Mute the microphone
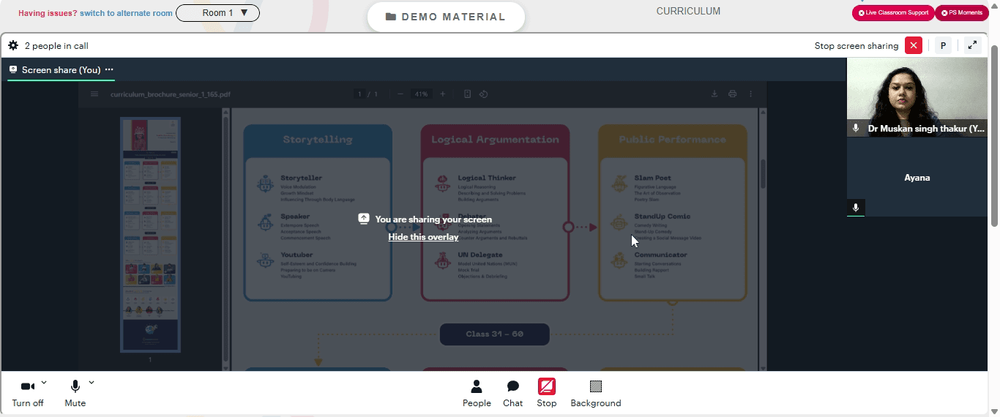Image resolution: width=1000 pixels, height=417 pixels. pyautogui.click(x=75, y=393)
